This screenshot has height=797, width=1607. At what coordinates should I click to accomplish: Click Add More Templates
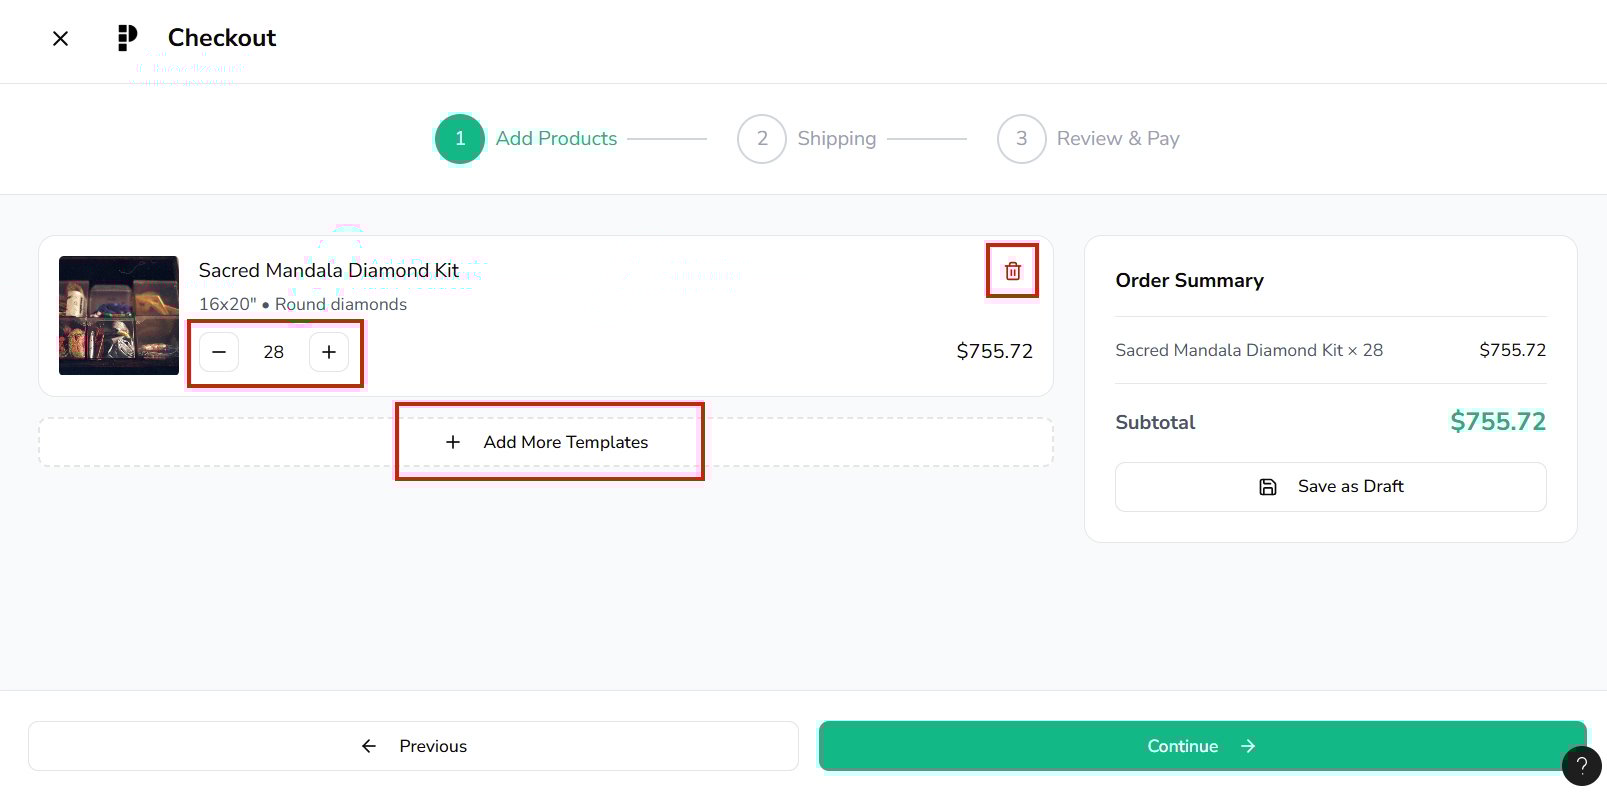pyautogui.click(x=549, y=442)
